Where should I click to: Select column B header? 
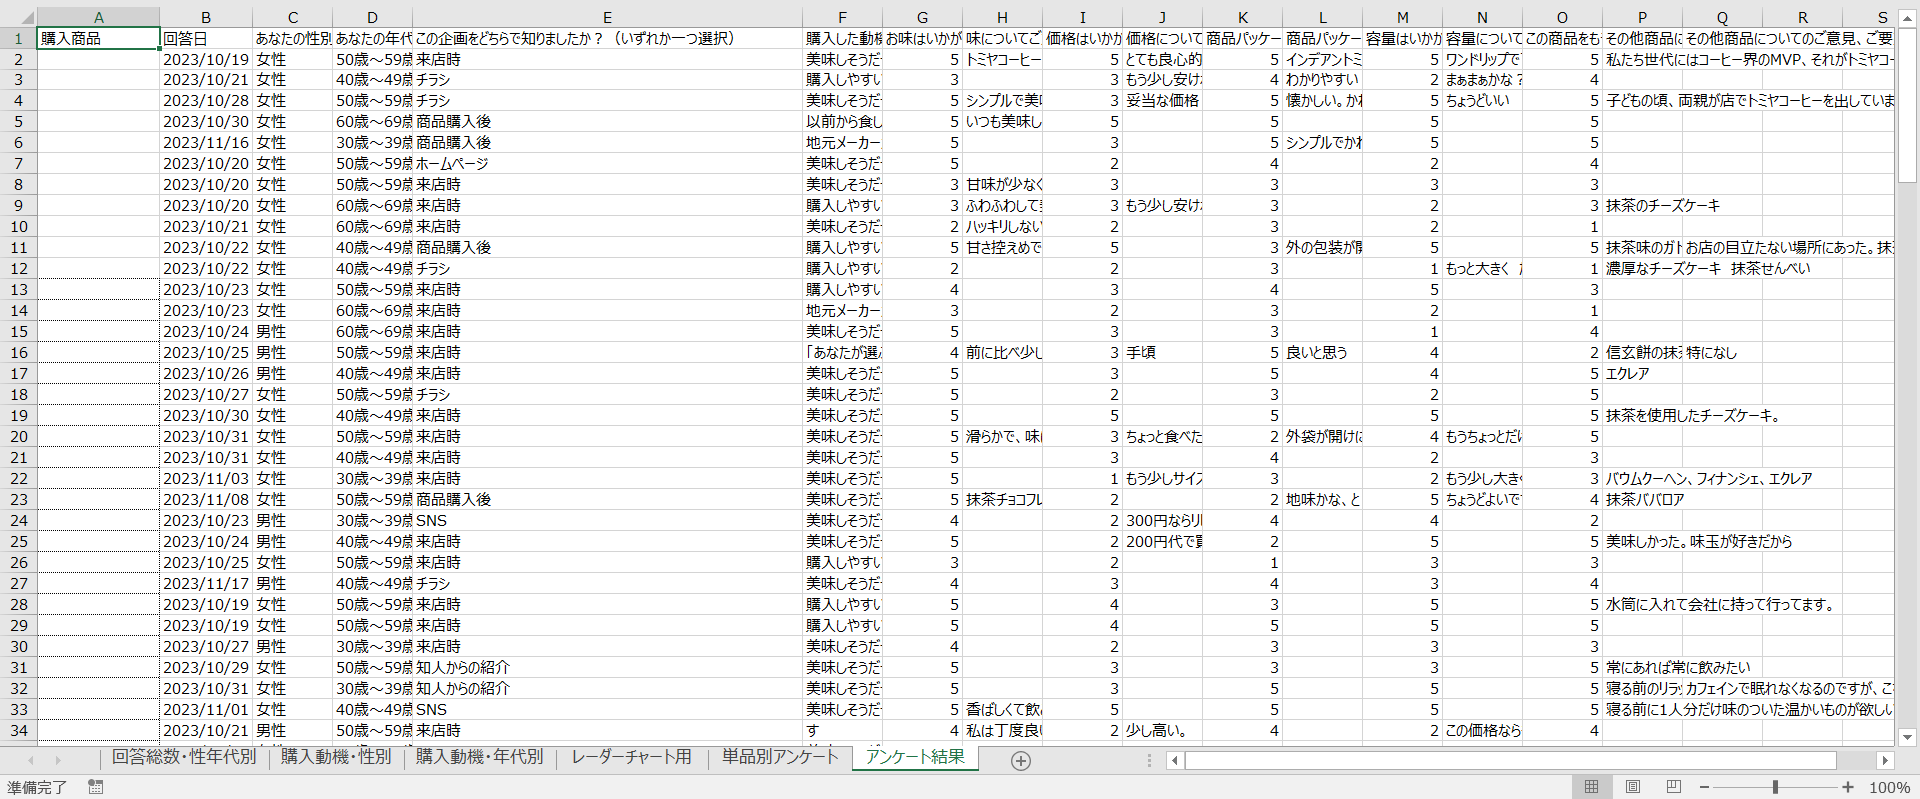point(206,18)
